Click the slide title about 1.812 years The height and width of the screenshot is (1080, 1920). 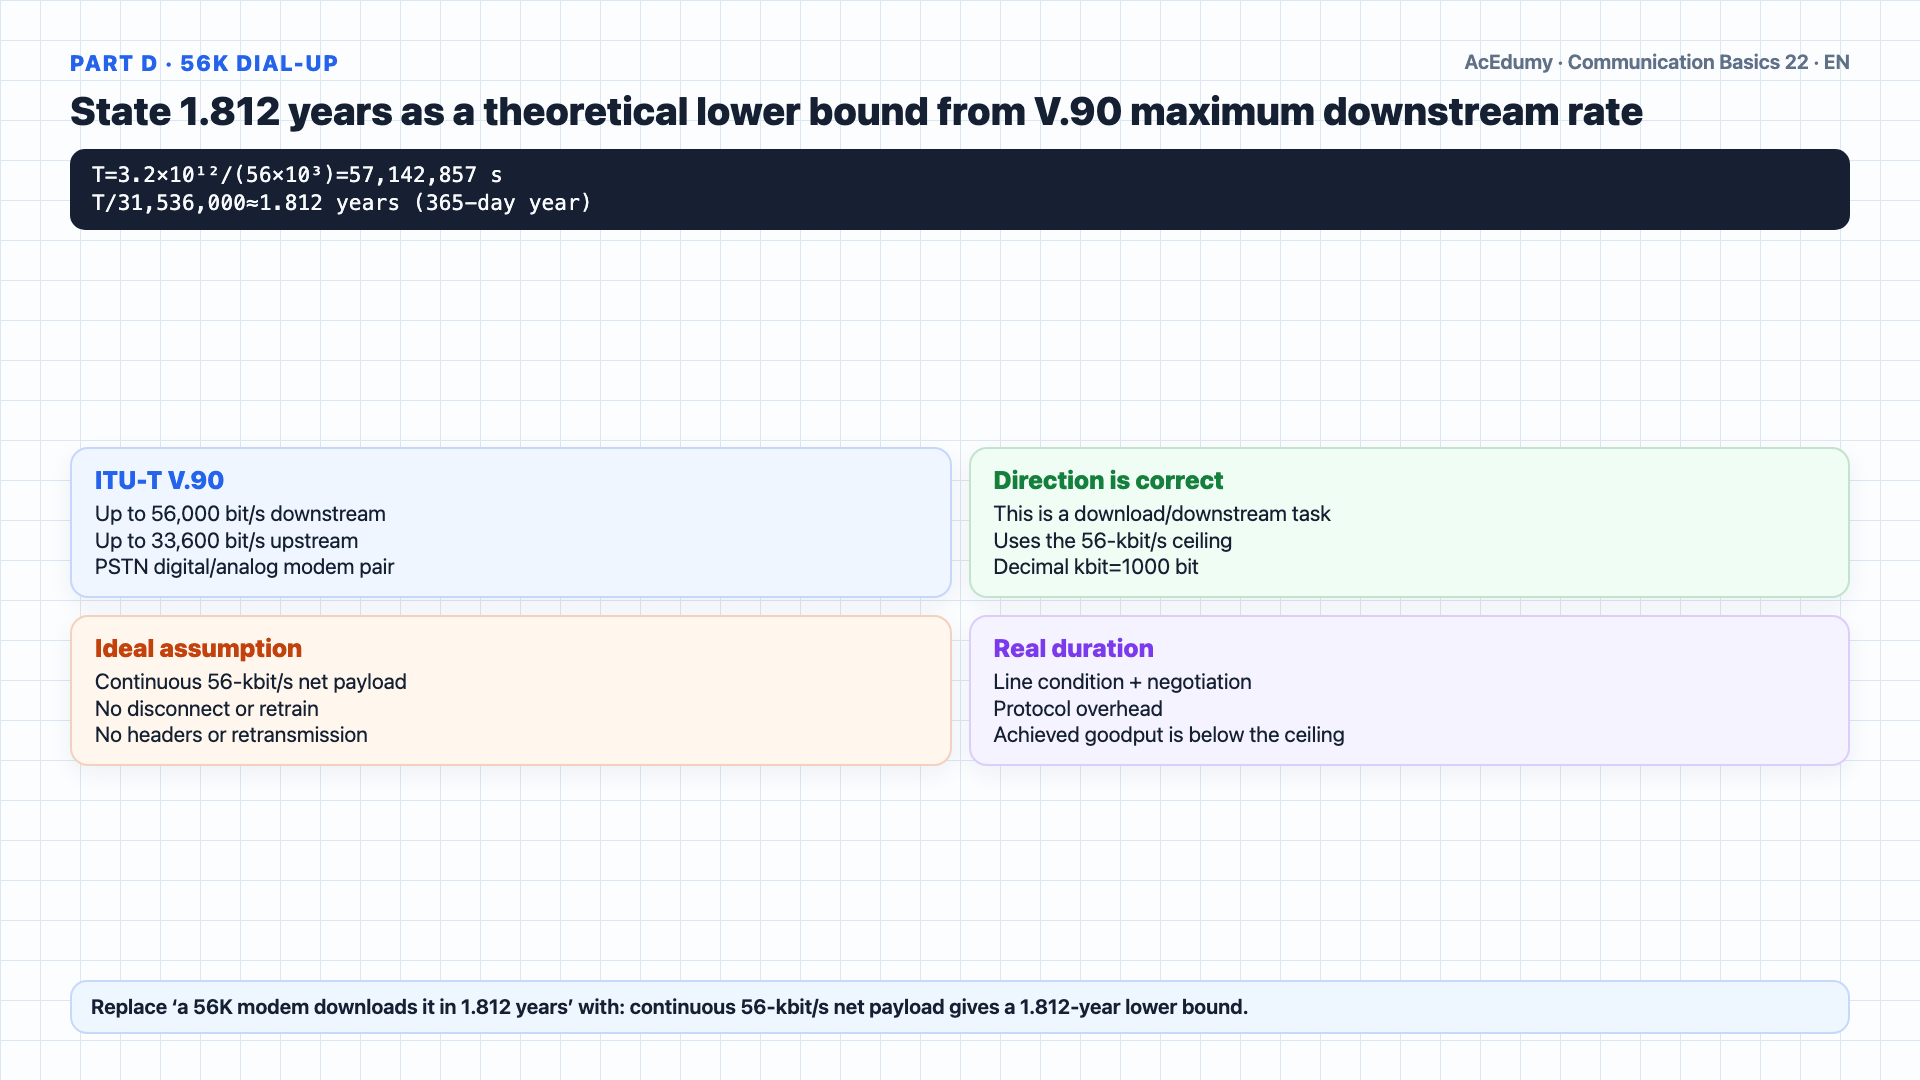coord(856,111)
